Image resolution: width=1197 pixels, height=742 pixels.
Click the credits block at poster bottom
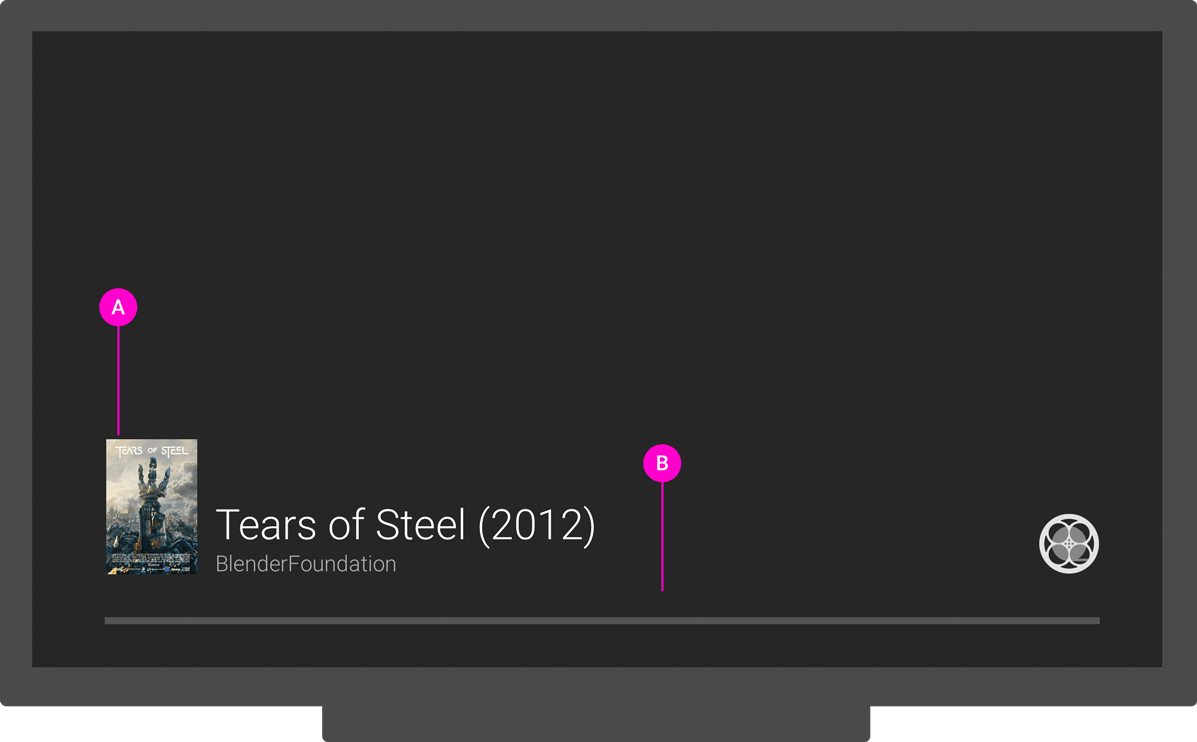(x=152, y=559)
